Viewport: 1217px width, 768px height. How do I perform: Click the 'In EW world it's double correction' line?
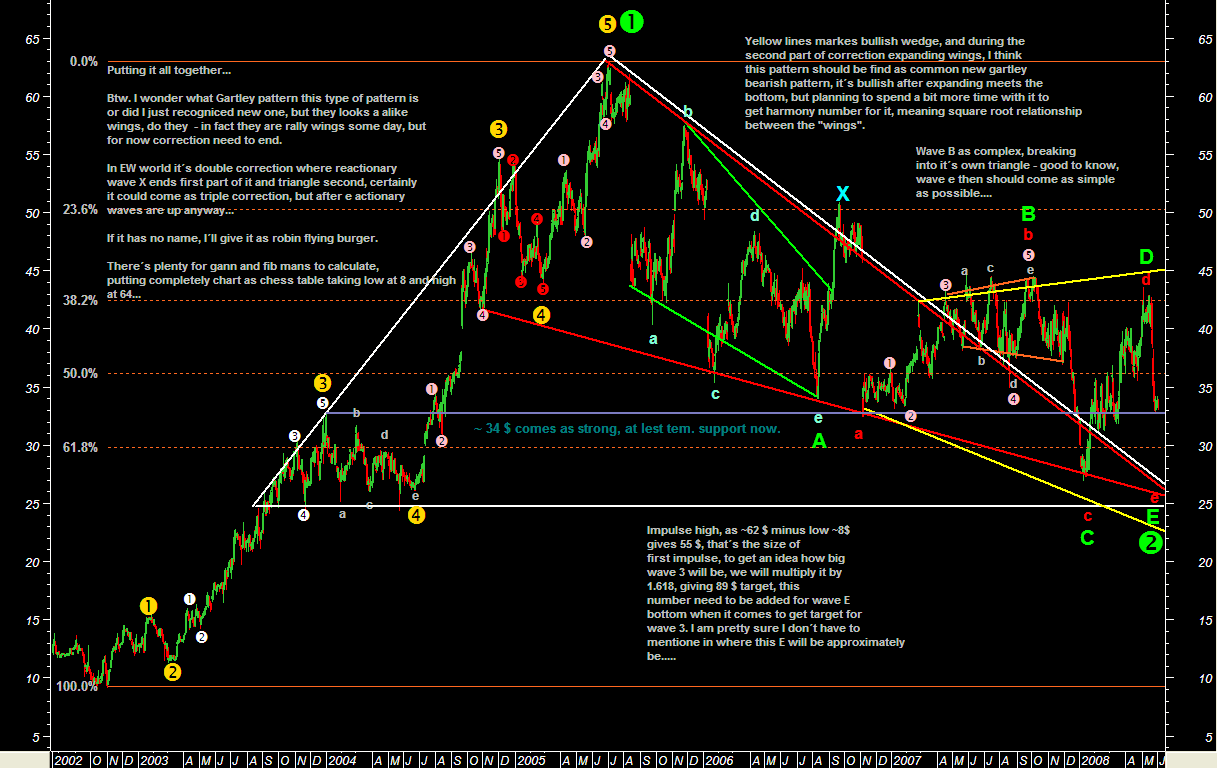(x=251, y=169)
